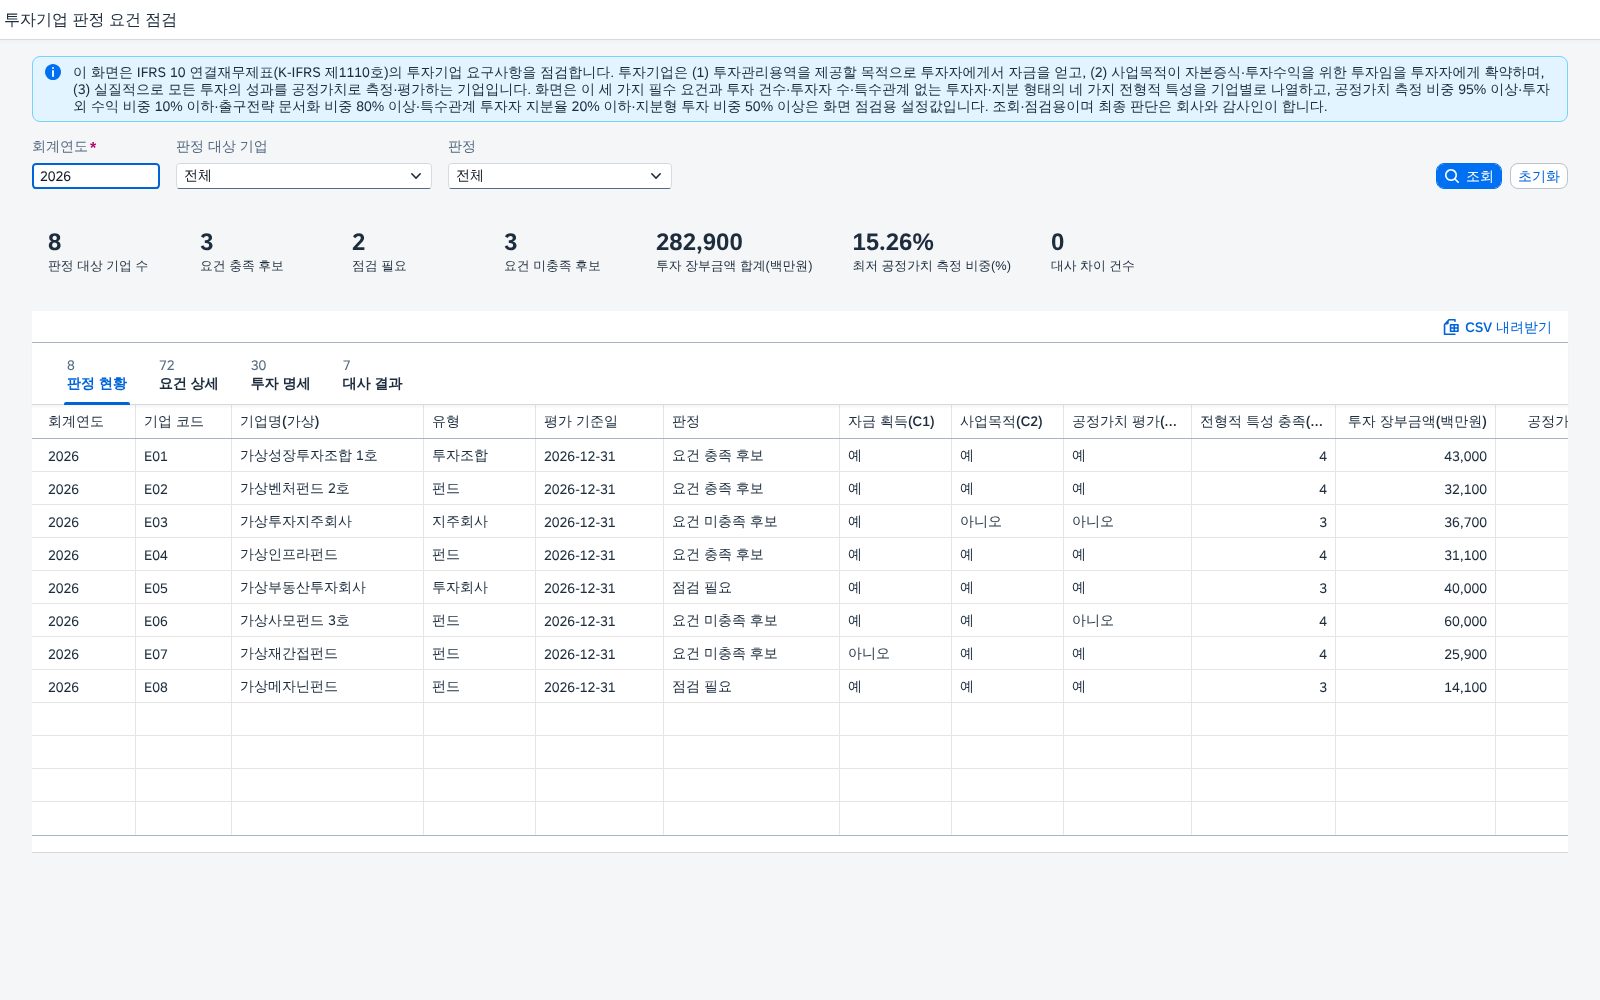Click the CSV 내려받기 link
The width and height of the screenshot is (1600, 1000).
click(x=1498, y=327)
